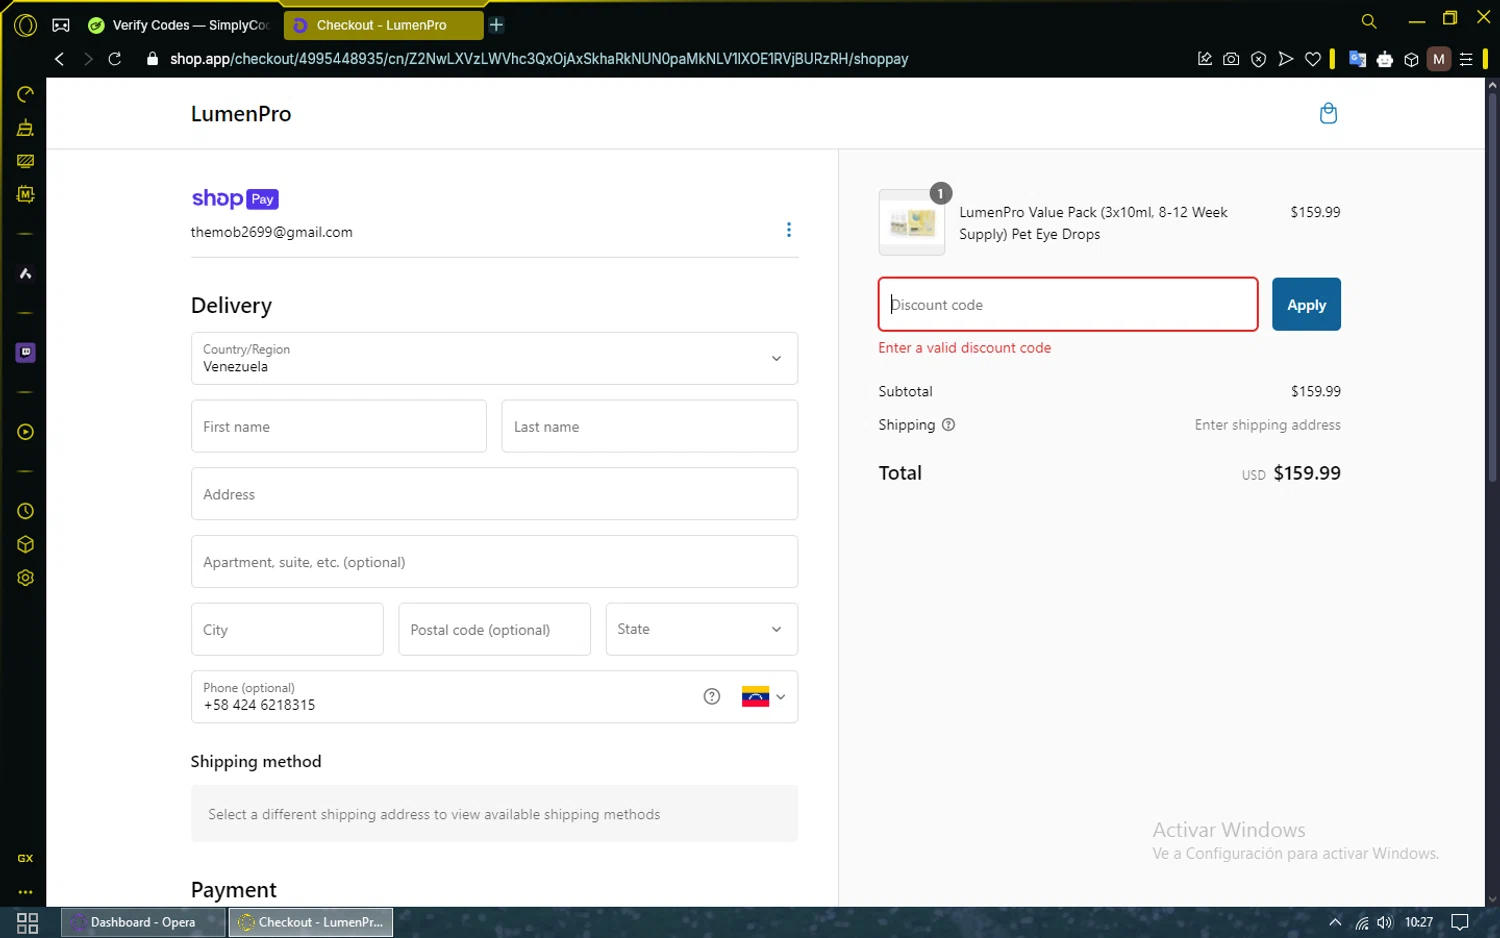Open the Opera GX main menu logo
The height and width of the screenshot is (938, 1500).
click(x=25, y=25)
